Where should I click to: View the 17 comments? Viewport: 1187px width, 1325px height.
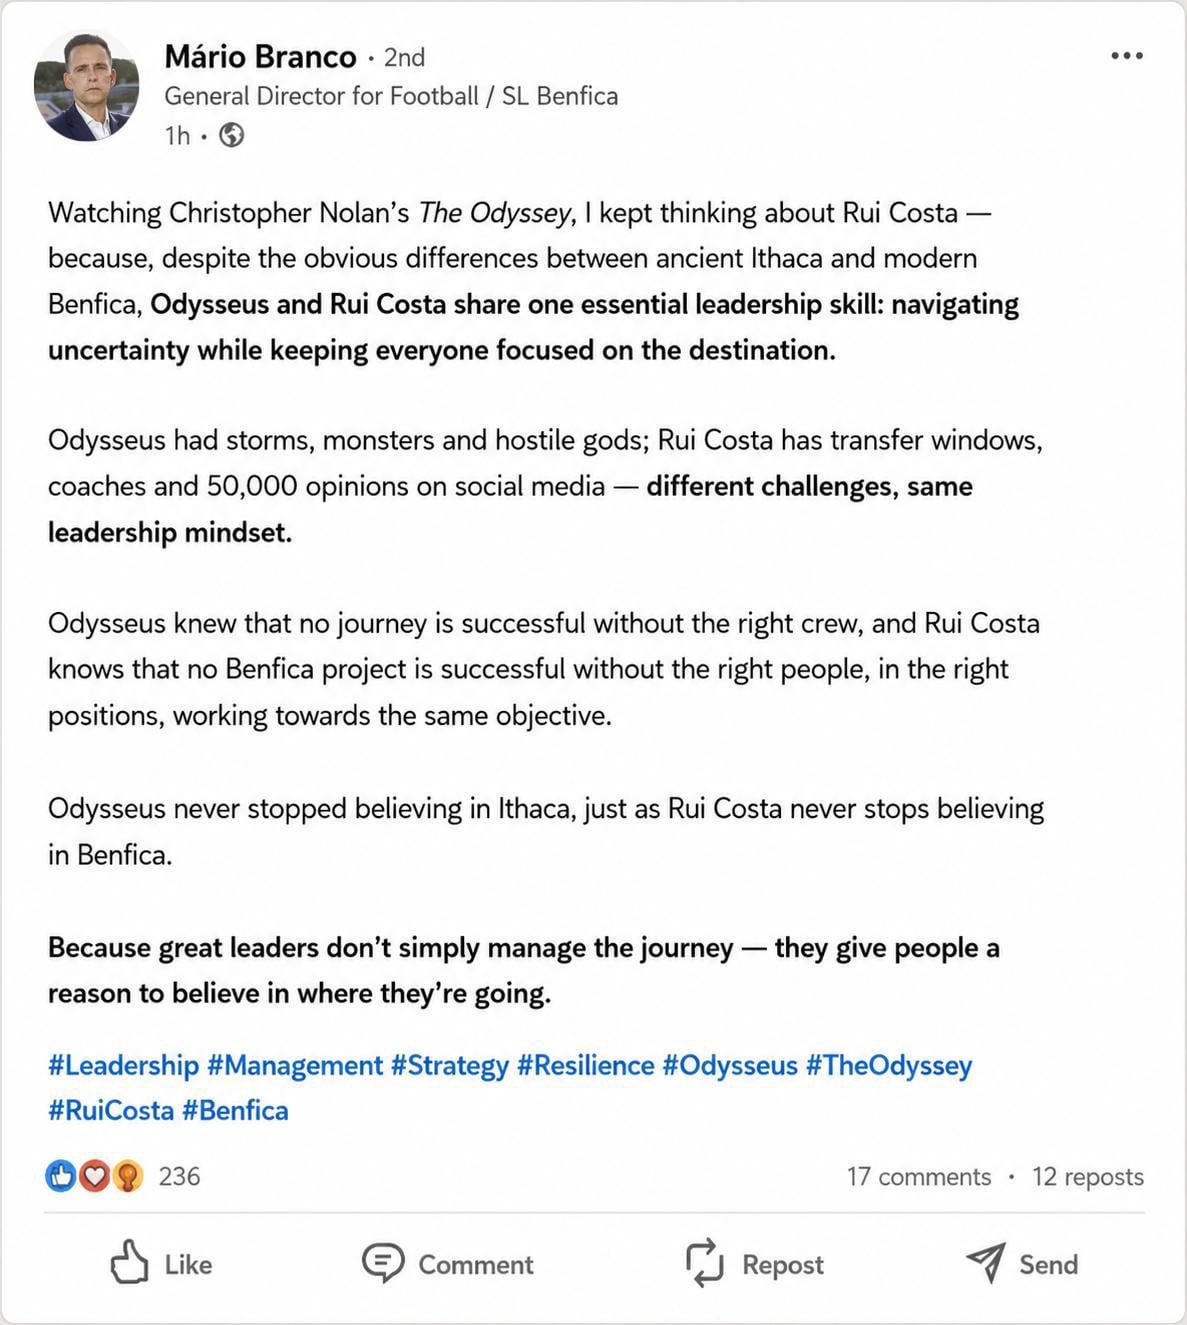918,1176
